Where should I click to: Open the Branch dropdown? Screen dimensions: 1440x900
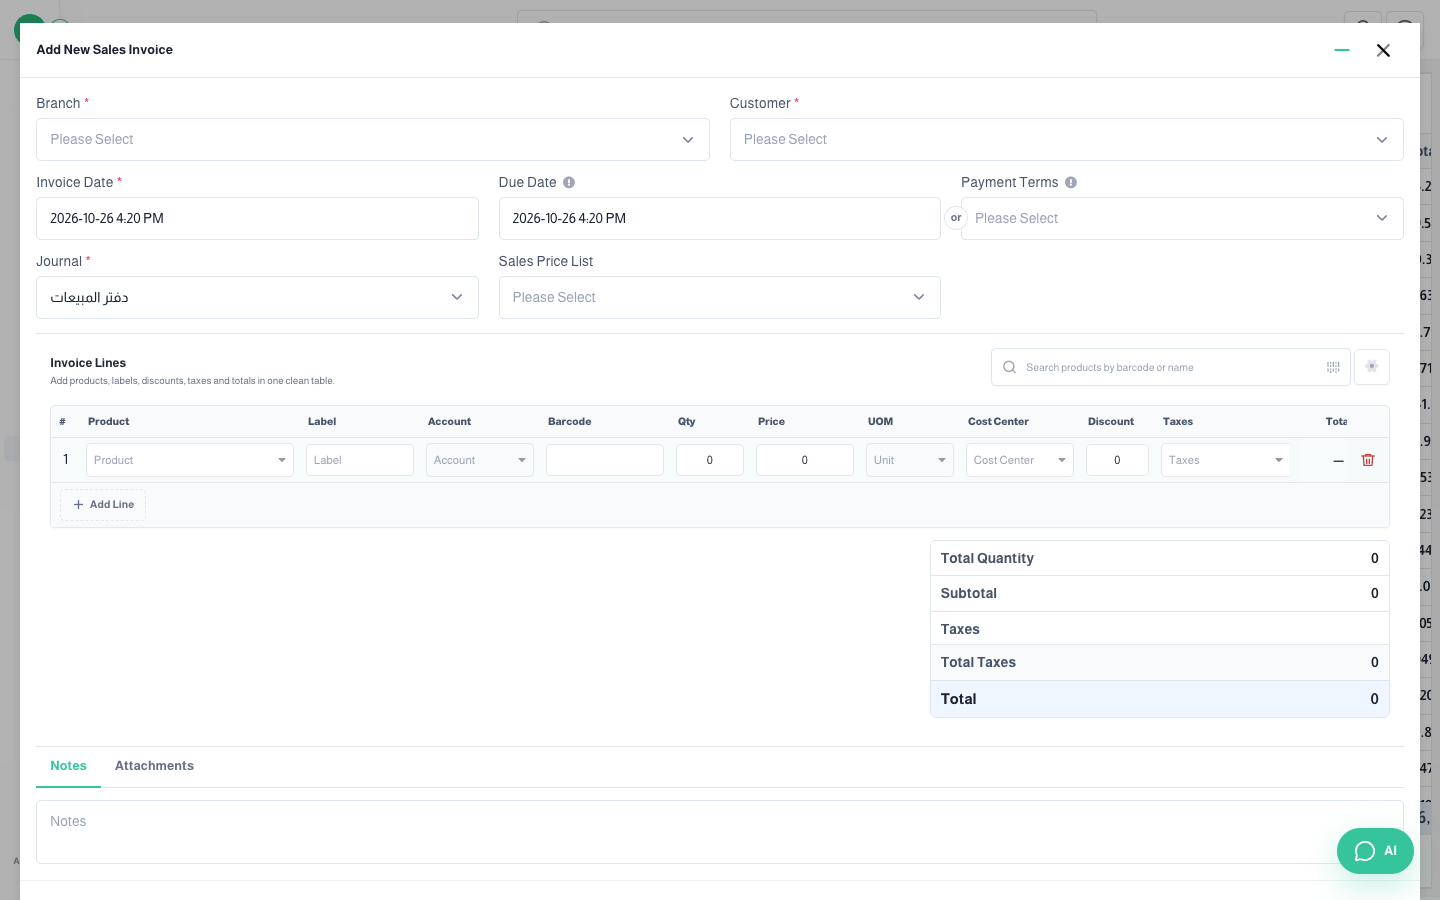pyautogui.click(x=373, y=140)
